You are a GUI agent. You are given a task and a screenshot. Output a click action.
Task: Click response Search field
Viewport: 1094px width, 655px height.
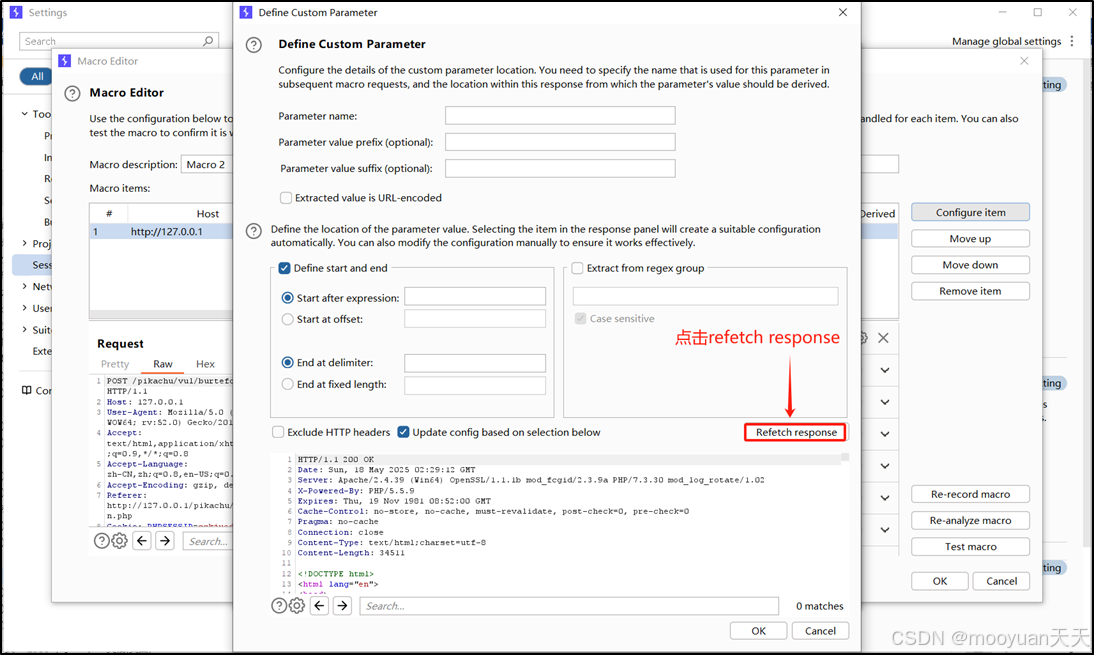(x=569, y=605)
